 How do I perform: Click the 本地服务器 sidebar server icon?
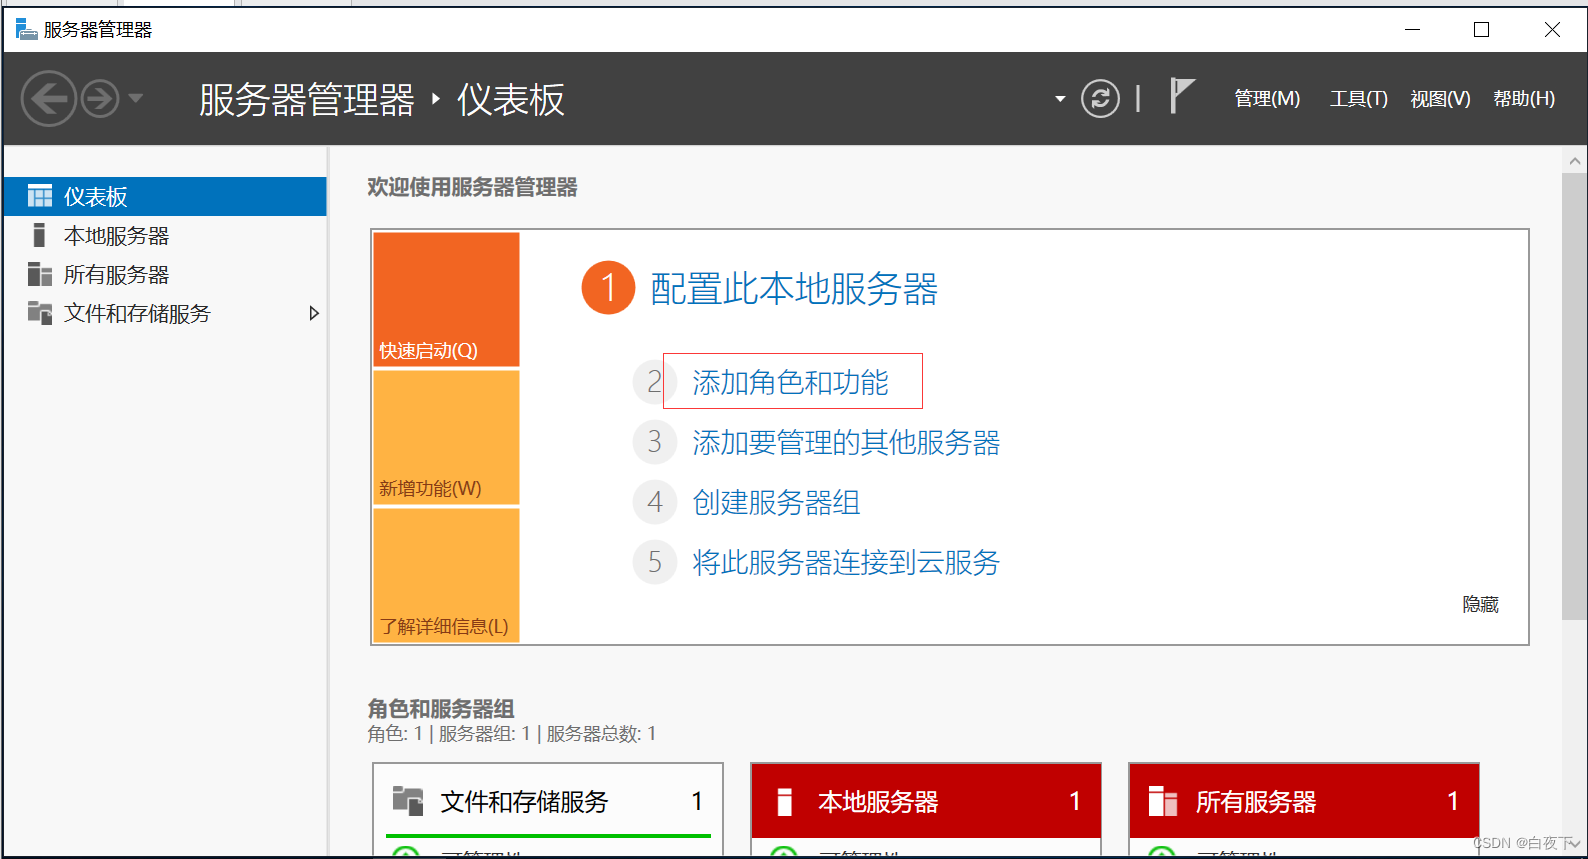(x=39, y=235)
